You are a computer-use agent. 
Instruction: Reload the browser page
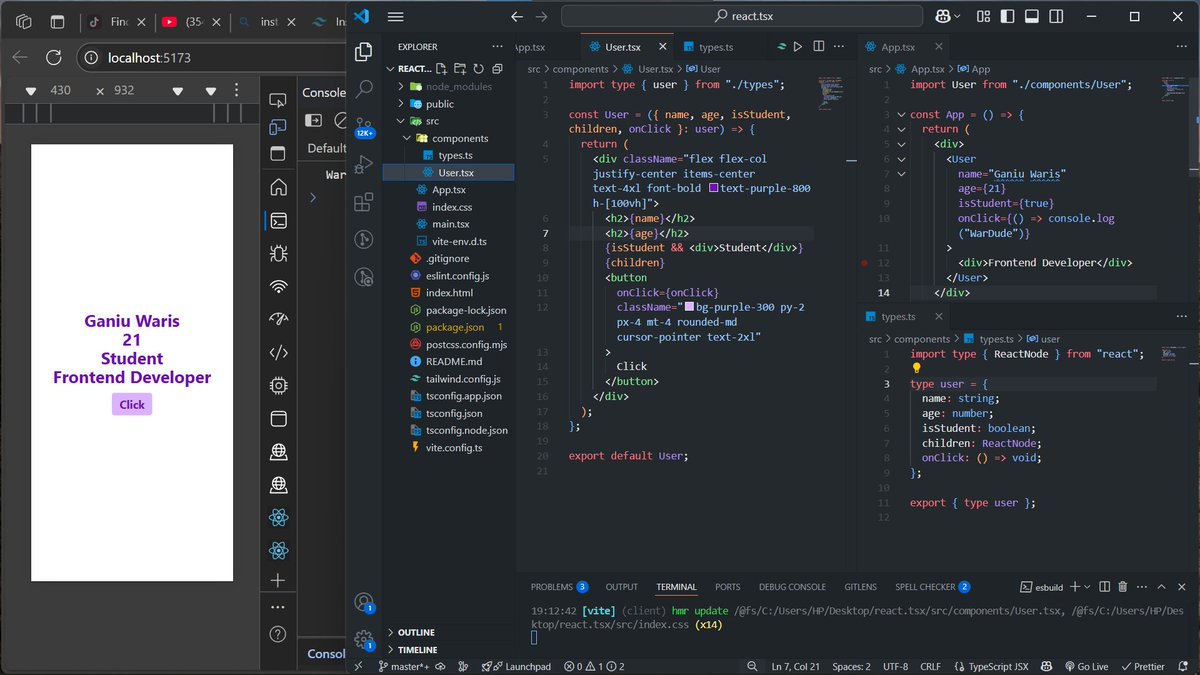pos(54,58)
